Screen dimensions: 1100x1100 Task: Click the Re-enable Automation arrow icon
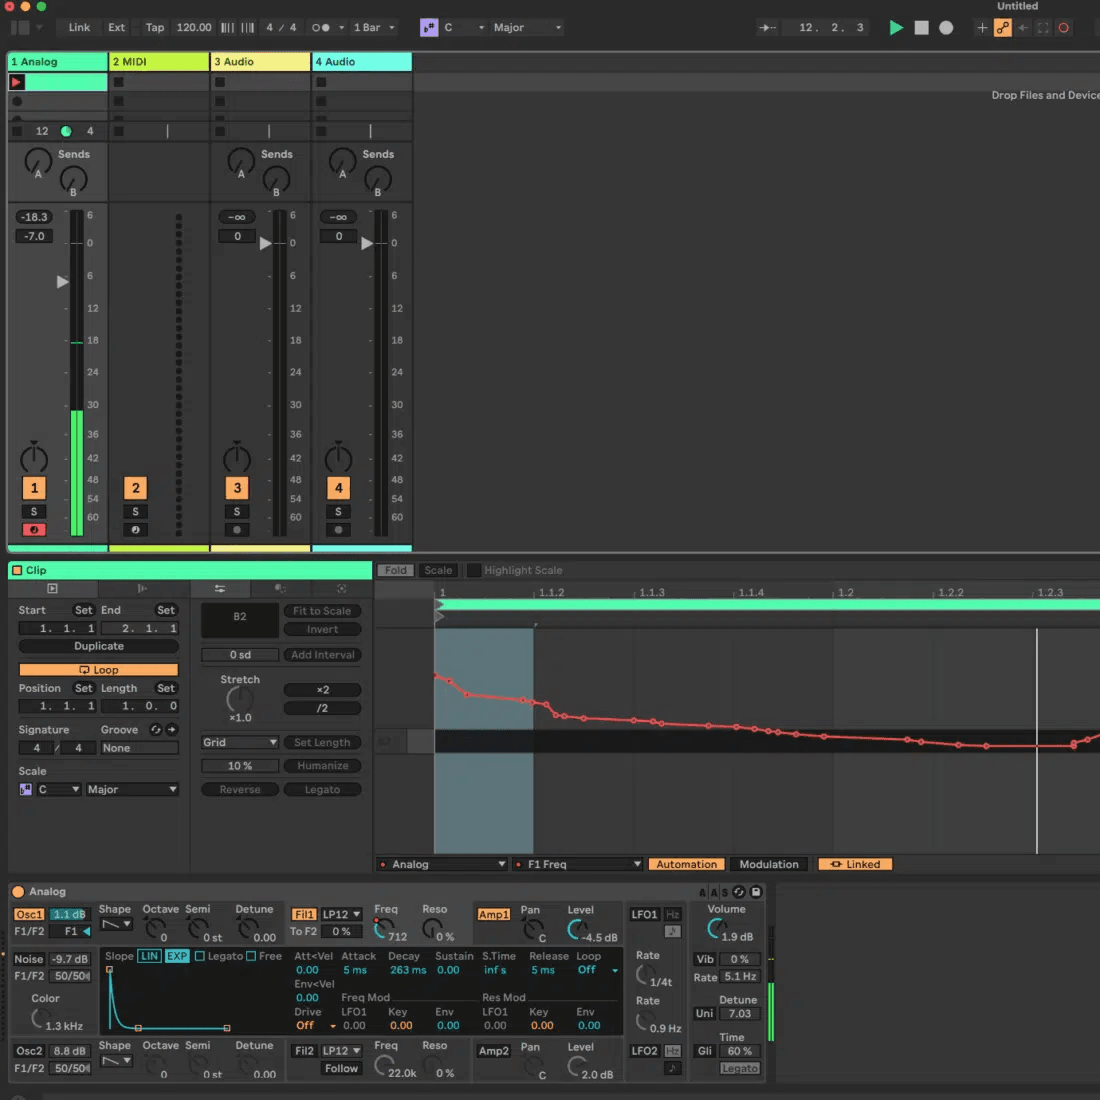click(1023, 27)
